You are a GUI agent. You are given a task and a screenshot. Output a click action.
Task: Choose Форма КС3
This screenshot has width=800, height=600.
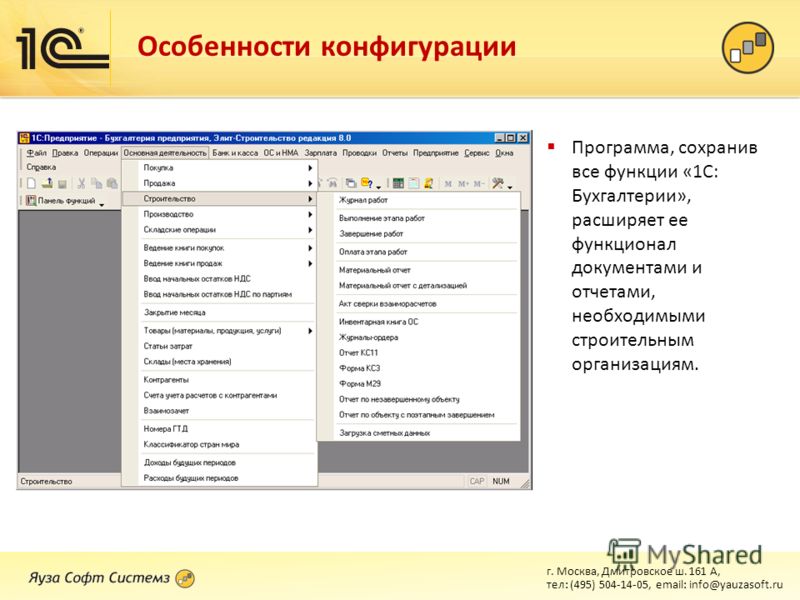click(x=359, y=368)
